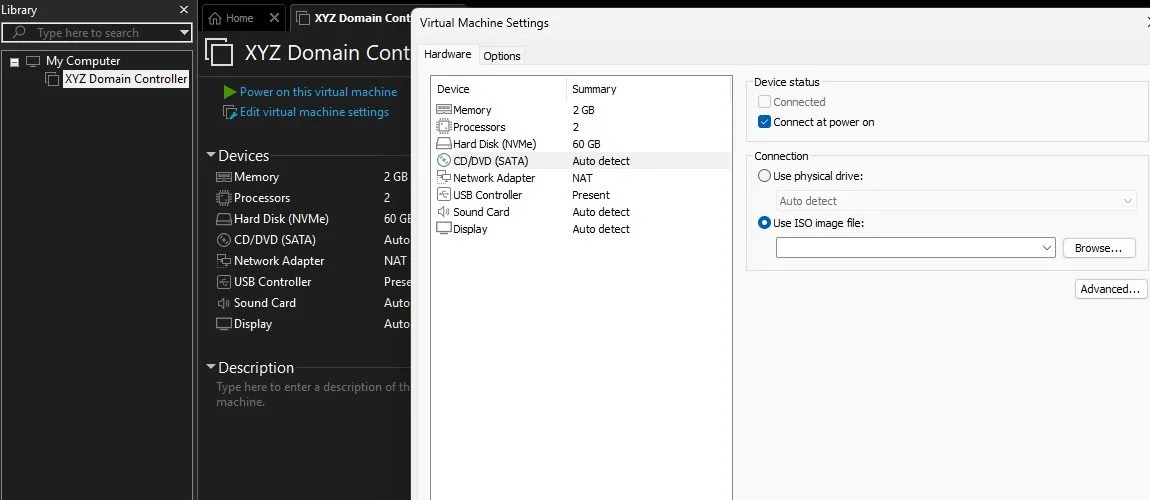Click the CD/DVD disc icon in the settings hardware list
Image resolution: width=1150 pixels, height=500 pixels.
click(444, 161)
